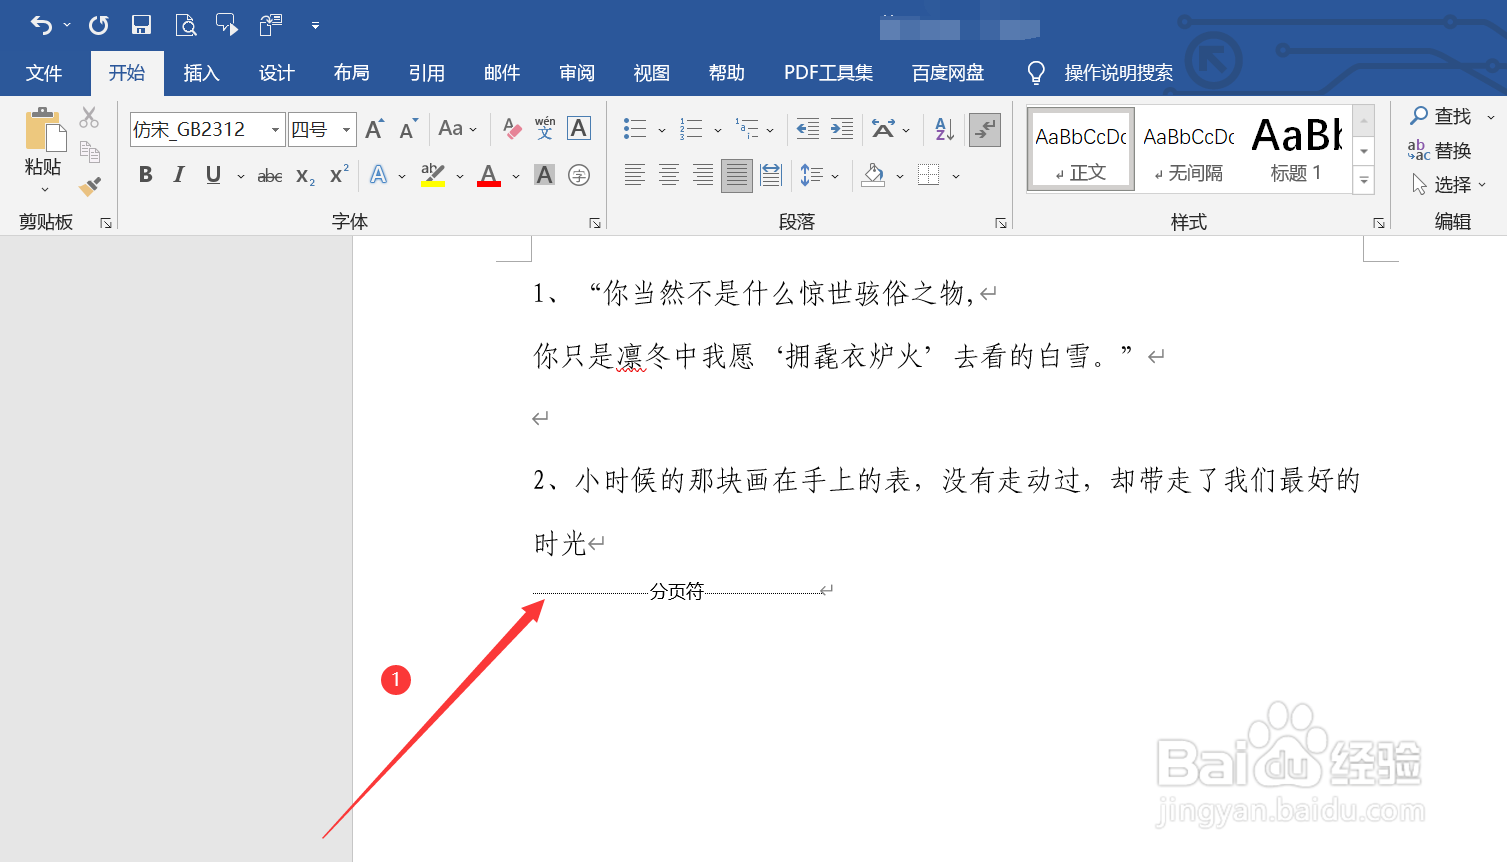1507x862 pixels.
Task: Click the Undo icon
Action: pyautogui.click(x=42, y=25)
